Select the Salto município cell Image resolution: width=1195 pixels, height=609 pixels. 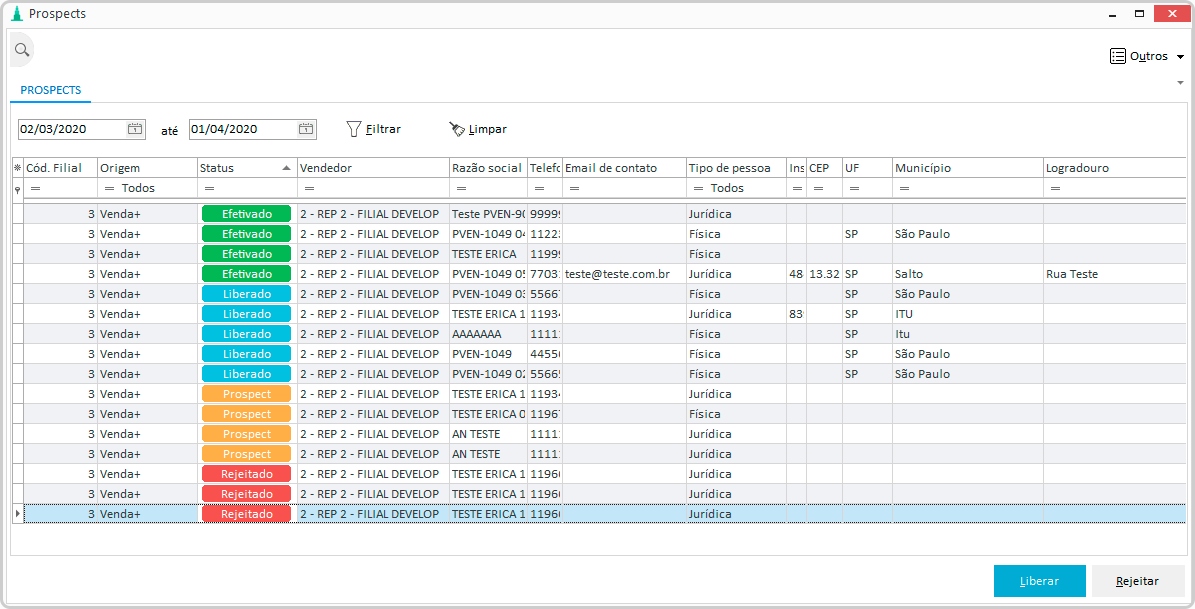[968, 274]
